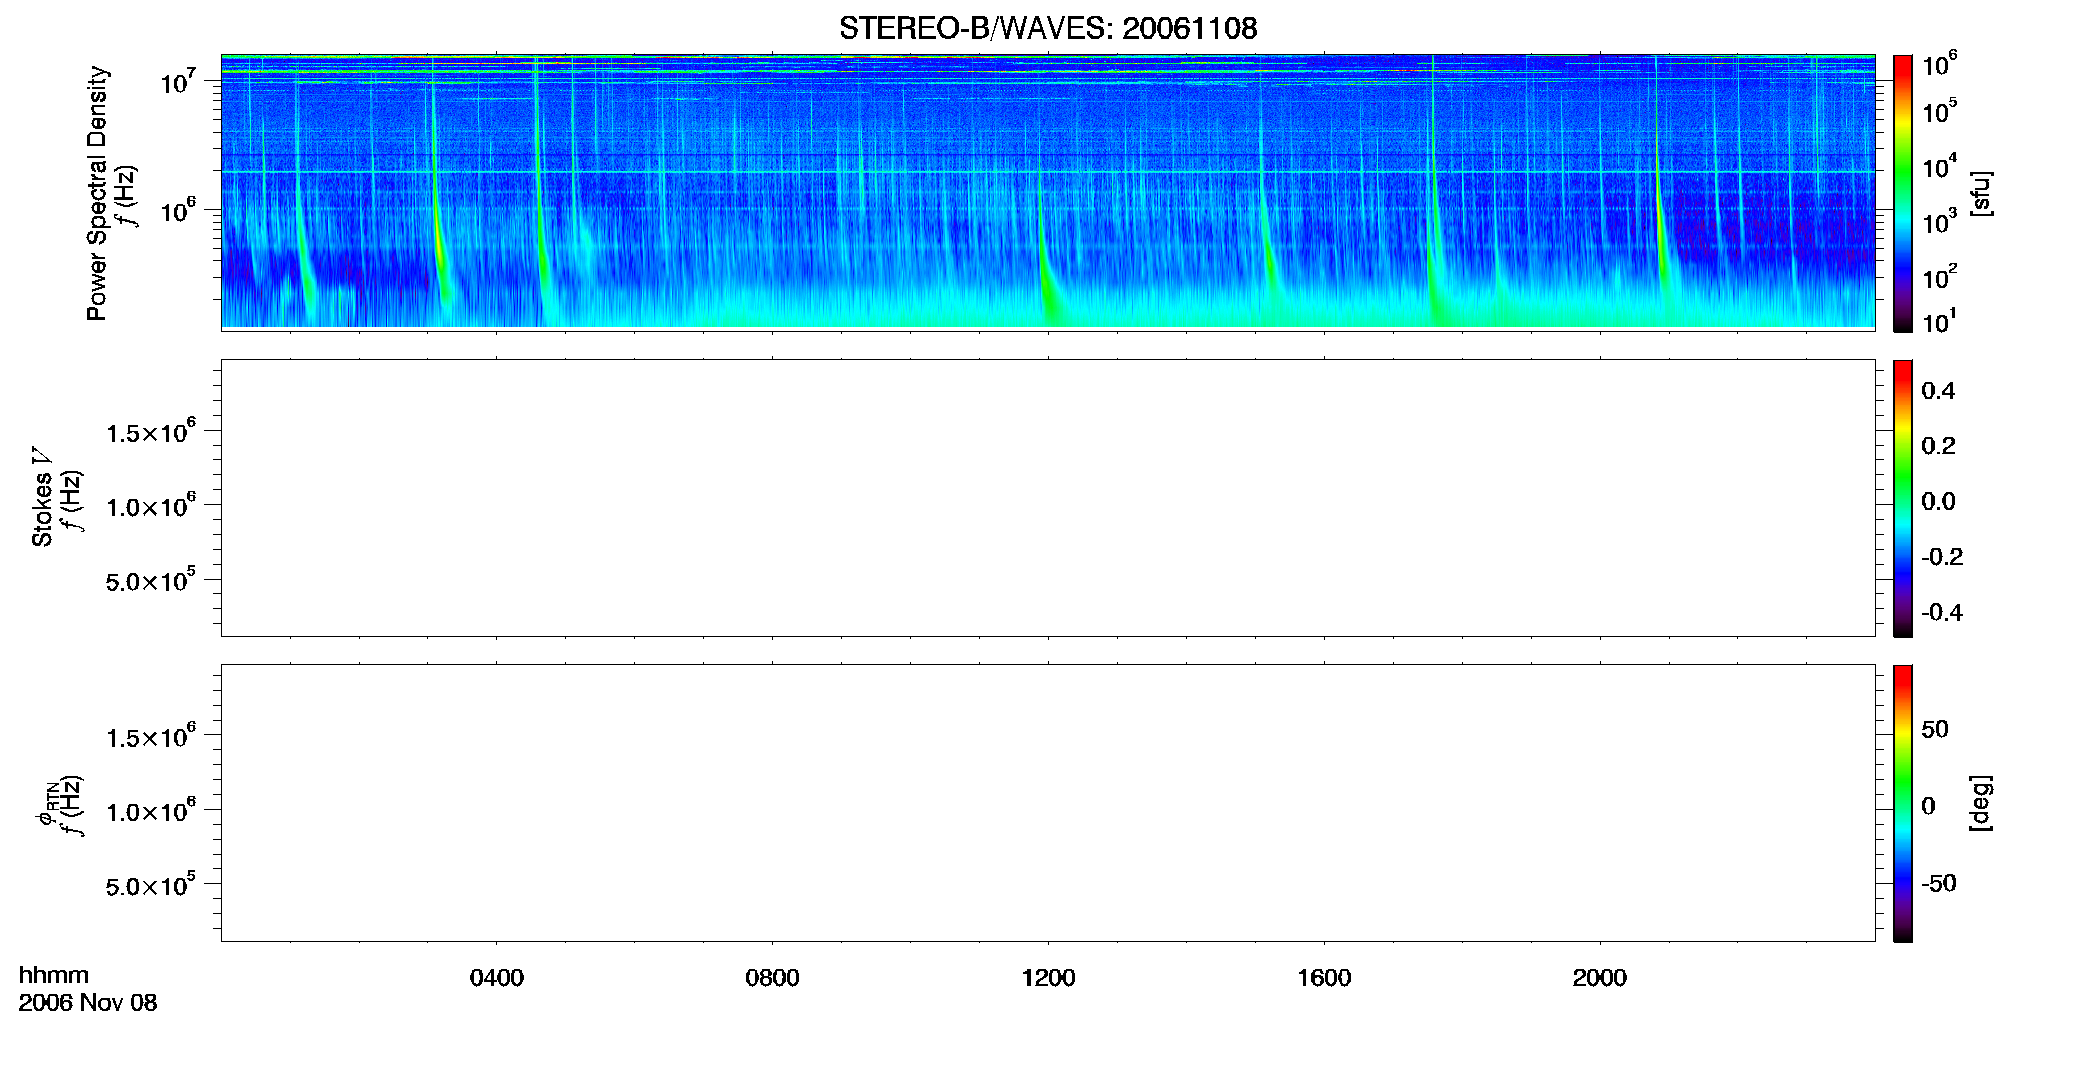Click the "[deg]" colorbar unit label
Viewport: 2096px width, 1080px height.
click(1981, 803)
